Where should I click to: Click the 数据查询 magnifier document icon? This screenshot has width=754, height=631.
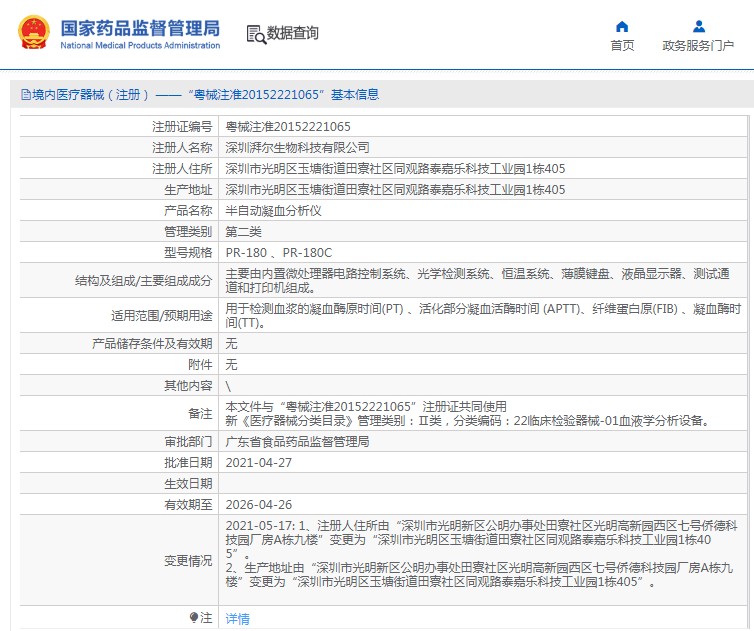coord(255,34)
